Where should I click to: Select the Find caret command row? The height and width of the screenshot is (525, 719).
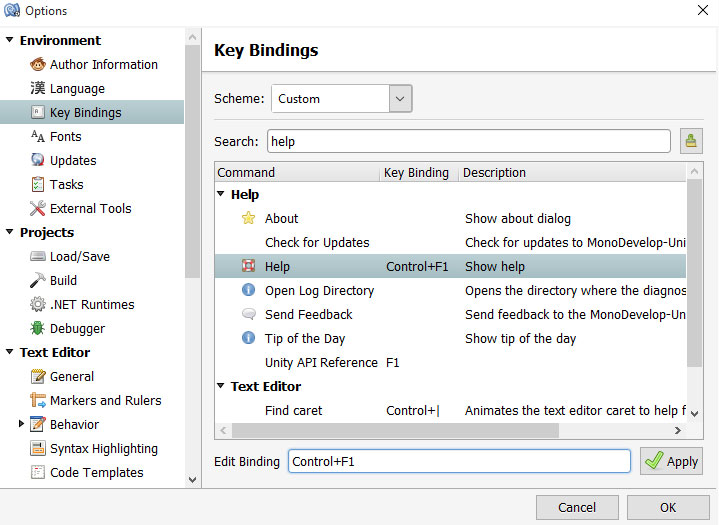pyautogui.click(x=450, y=410)
